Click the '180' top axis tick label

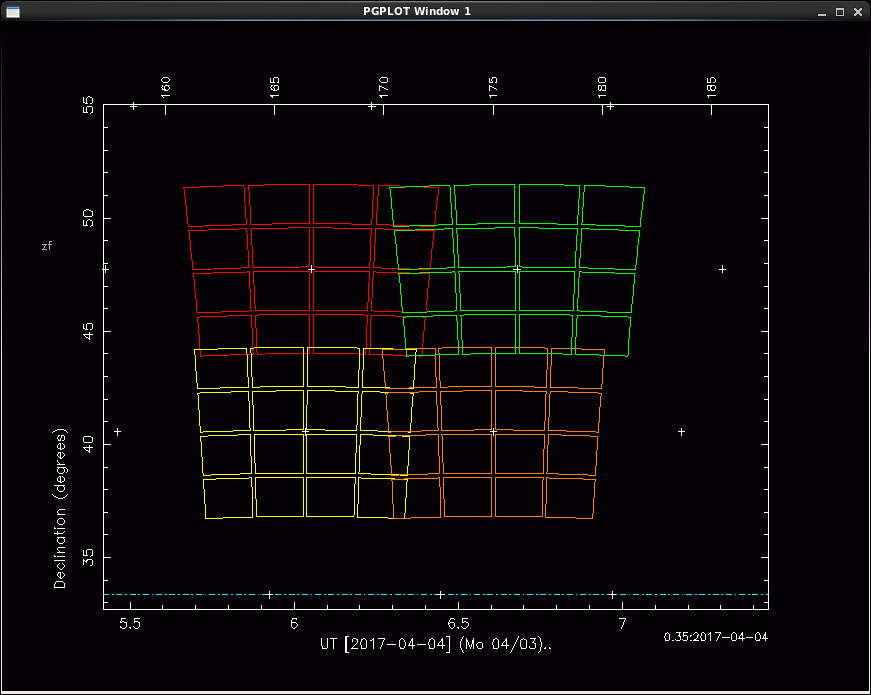pos(602,87)
